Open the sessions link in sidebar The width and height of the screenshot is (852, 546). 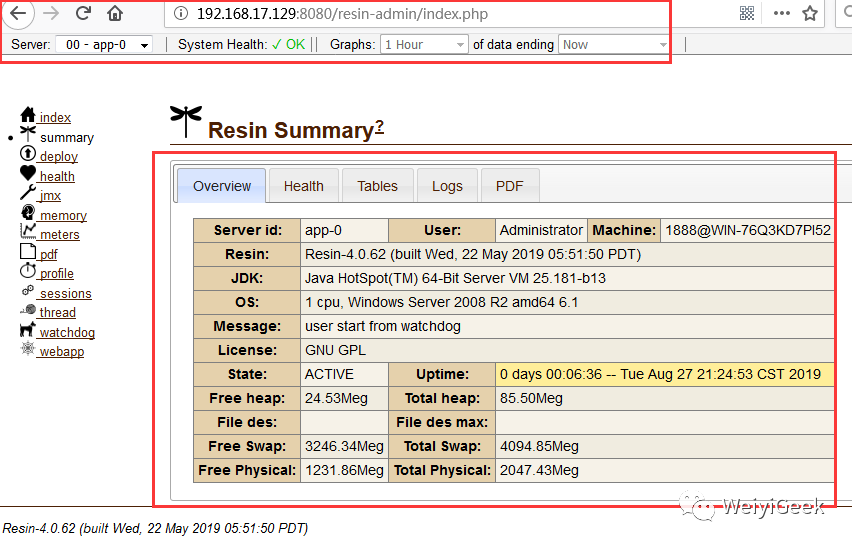pos(66,293)
